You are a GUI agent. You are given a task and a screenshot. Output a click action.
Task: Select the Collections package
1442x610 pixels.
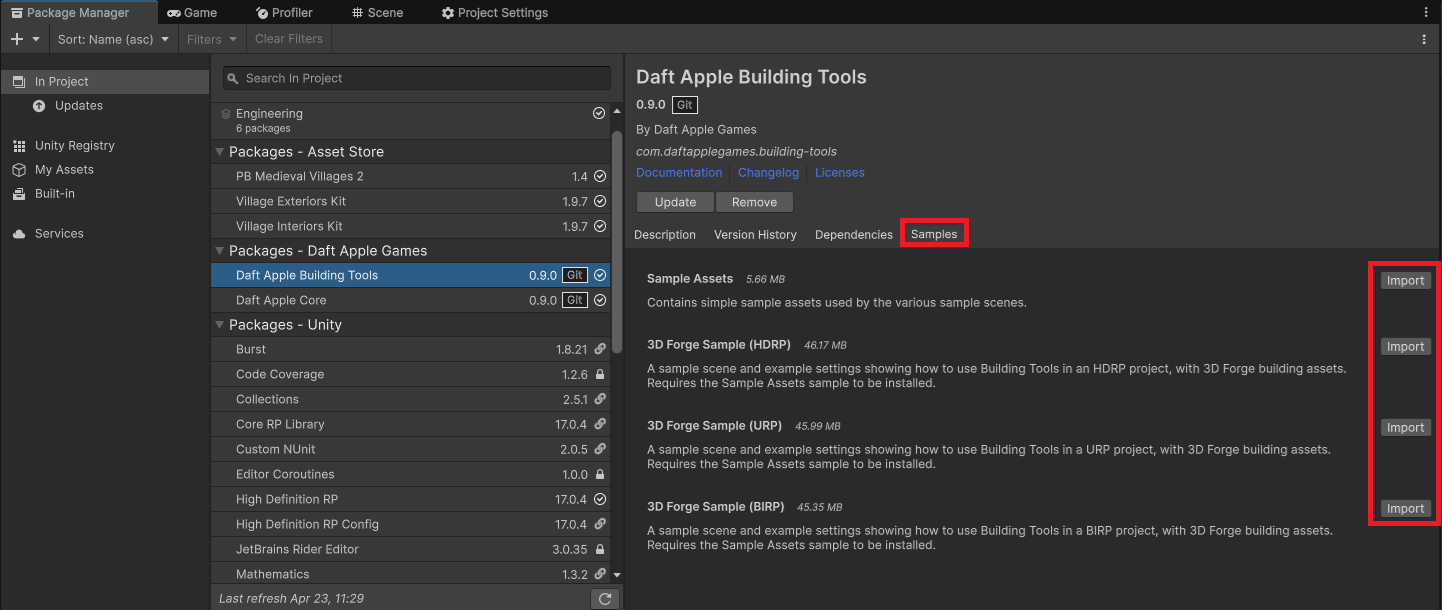(410, 399)
